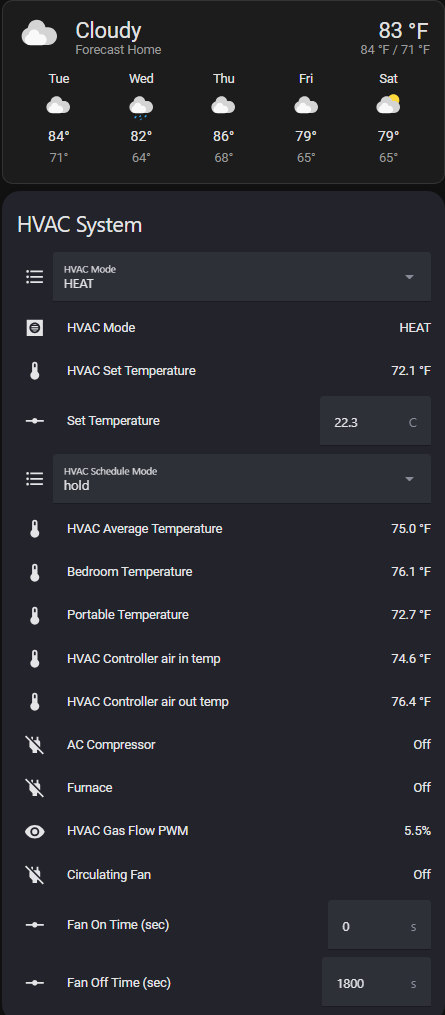Edit the Fan On Time field showing 0

click(x=379, y=925)
